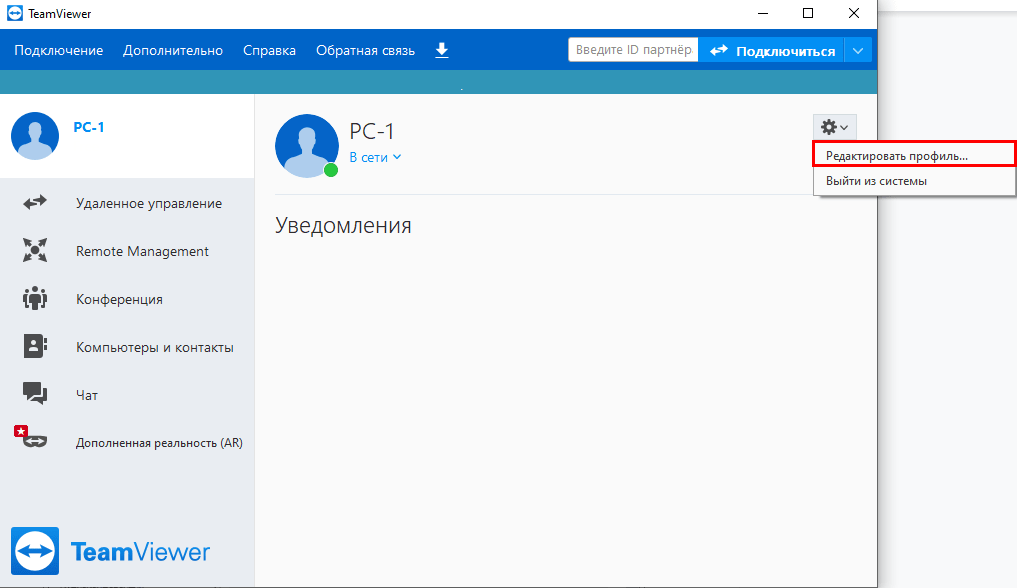
Task: Focus the partner ID input field
Action: (633, 50)
